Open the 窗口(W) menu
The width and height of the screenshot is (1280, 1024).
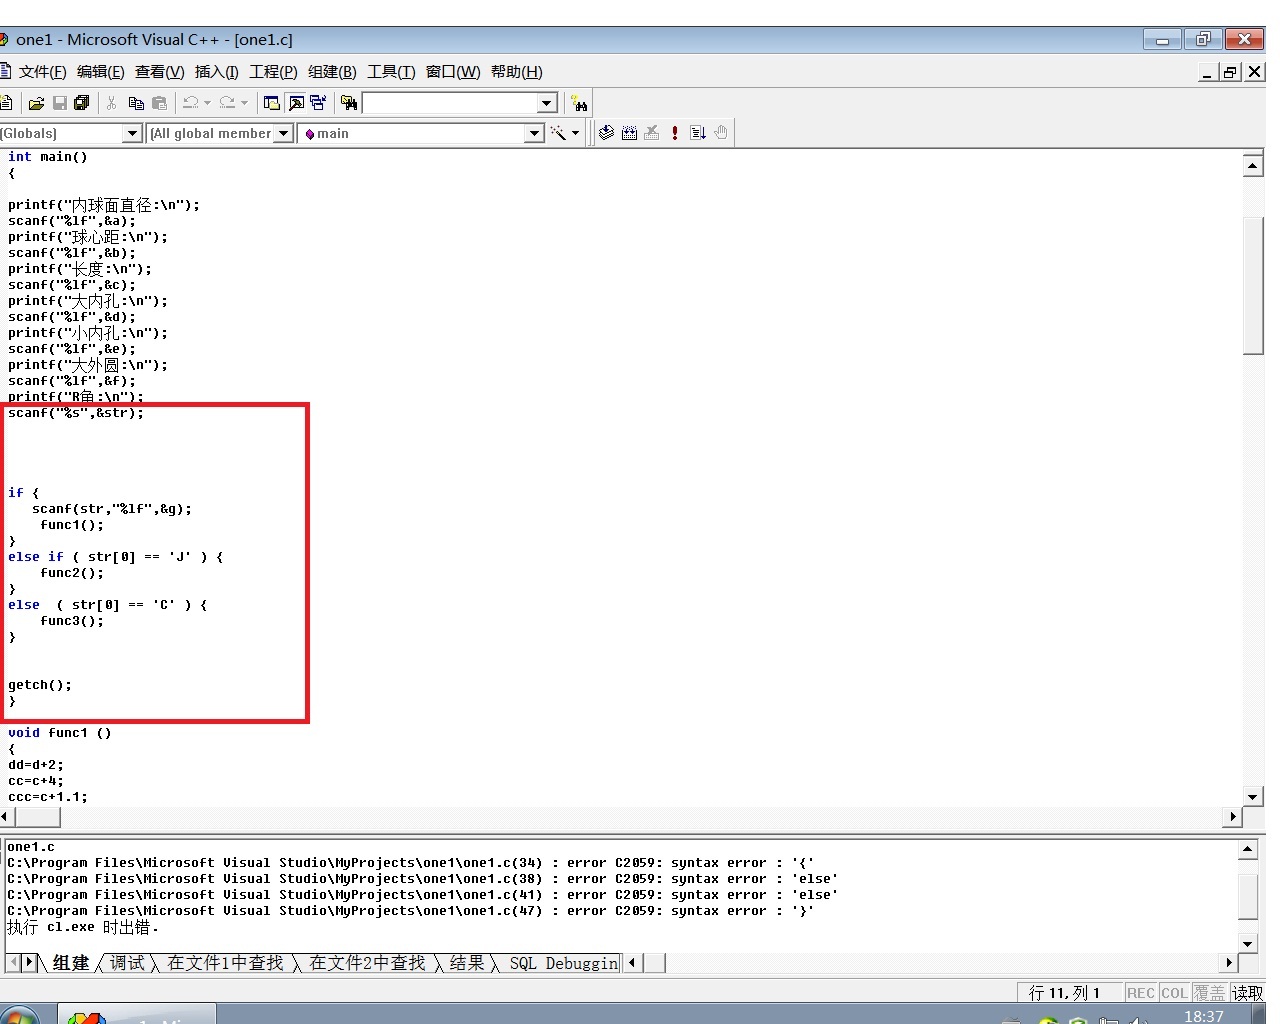[x=453, y=72]
